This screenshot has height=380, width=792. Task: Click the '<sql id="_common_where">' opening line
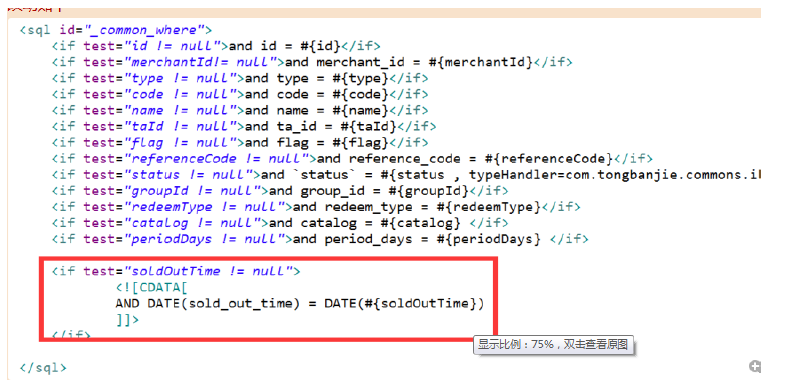pyautogui.click(x=116, y=30)
